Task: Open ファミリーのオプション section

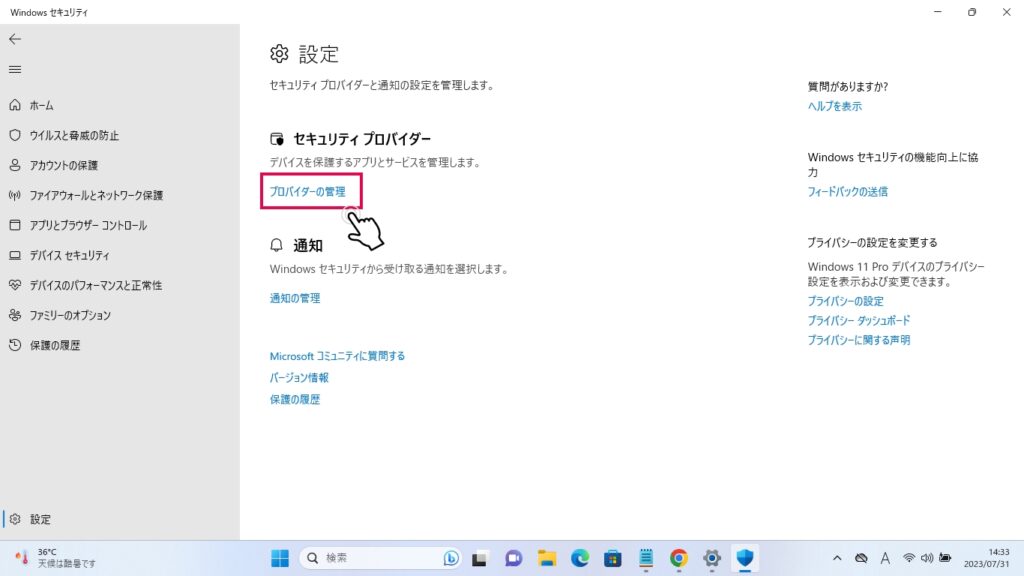Action: tap(70, 315)
